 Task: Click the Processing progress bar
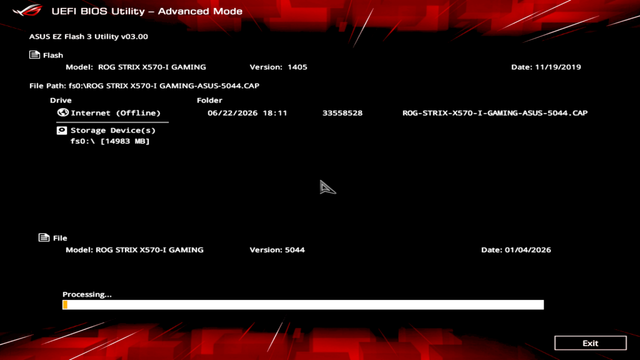pos(303,304)
